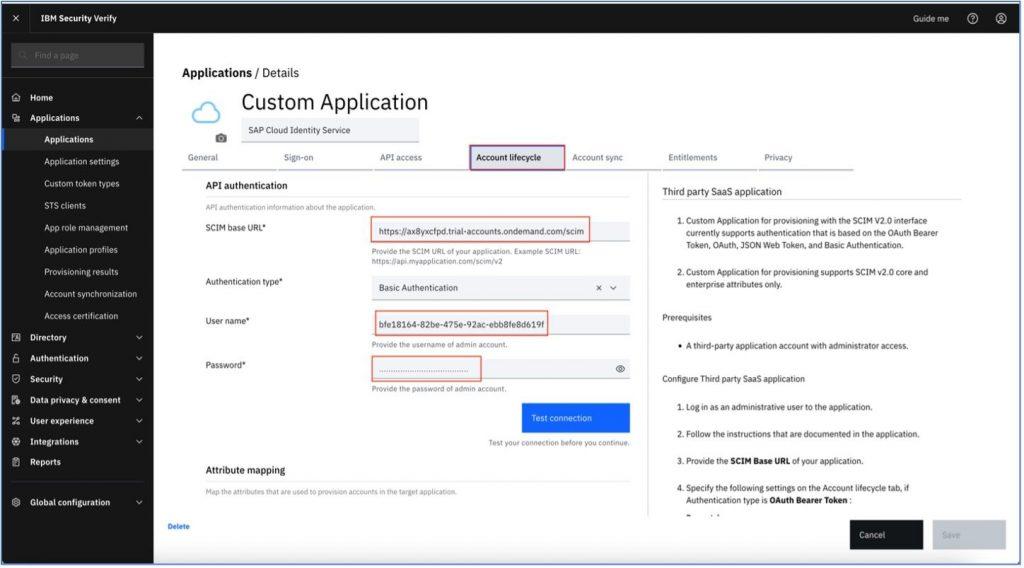The image size is (1024, 568).
Task: Reveal the password with the eye icon
Action: click(620, 369)
